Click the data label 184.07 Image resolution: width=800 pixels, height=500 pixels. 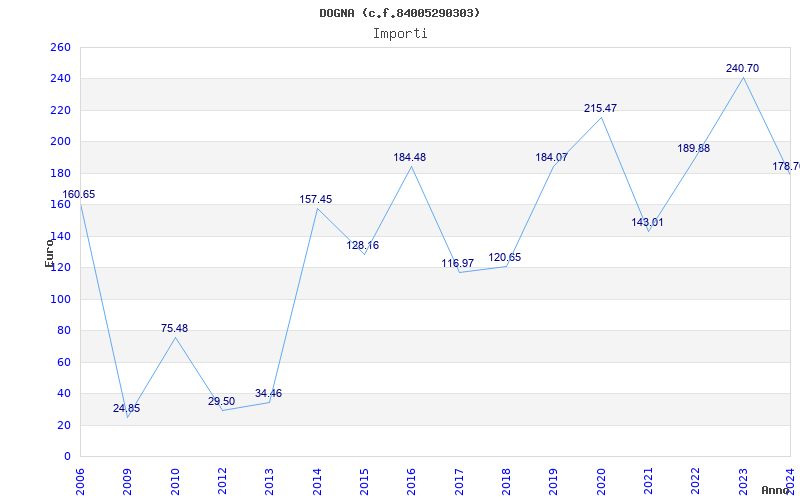click(552, 158)
